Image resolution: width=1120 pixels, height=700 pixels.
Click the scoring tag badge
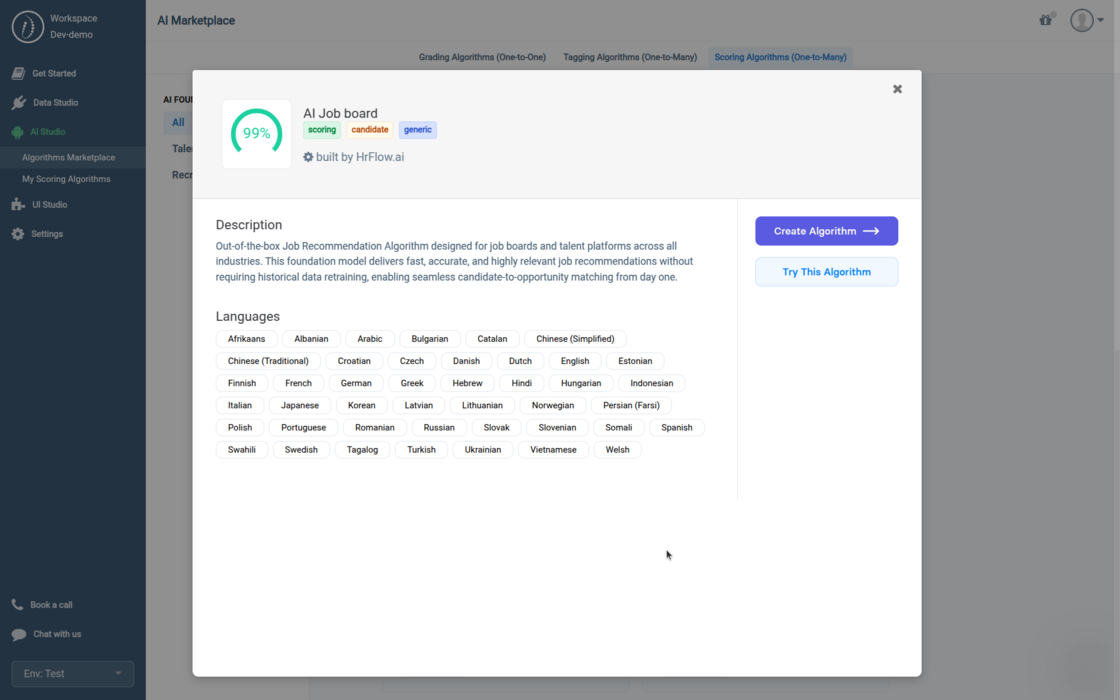[321, 130]
